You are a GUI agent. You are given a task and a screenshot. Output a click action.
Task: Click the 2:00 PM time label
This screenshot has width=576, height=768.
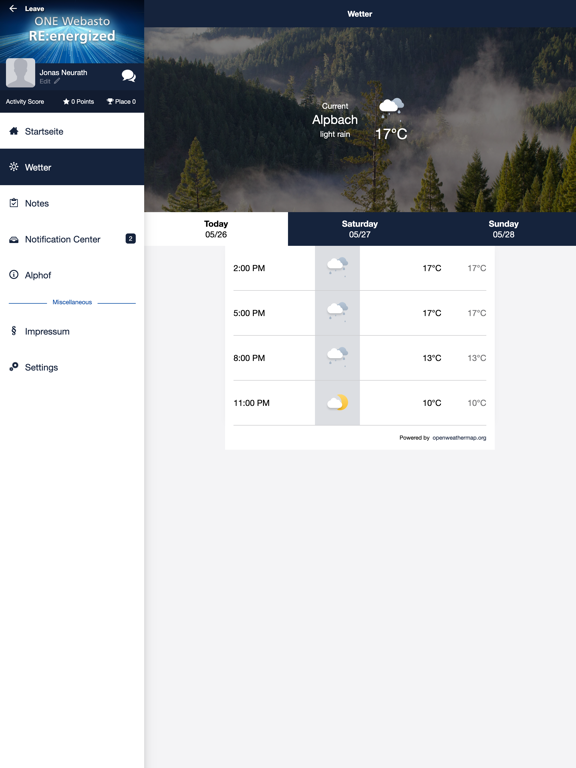click(x=249, y=268)
